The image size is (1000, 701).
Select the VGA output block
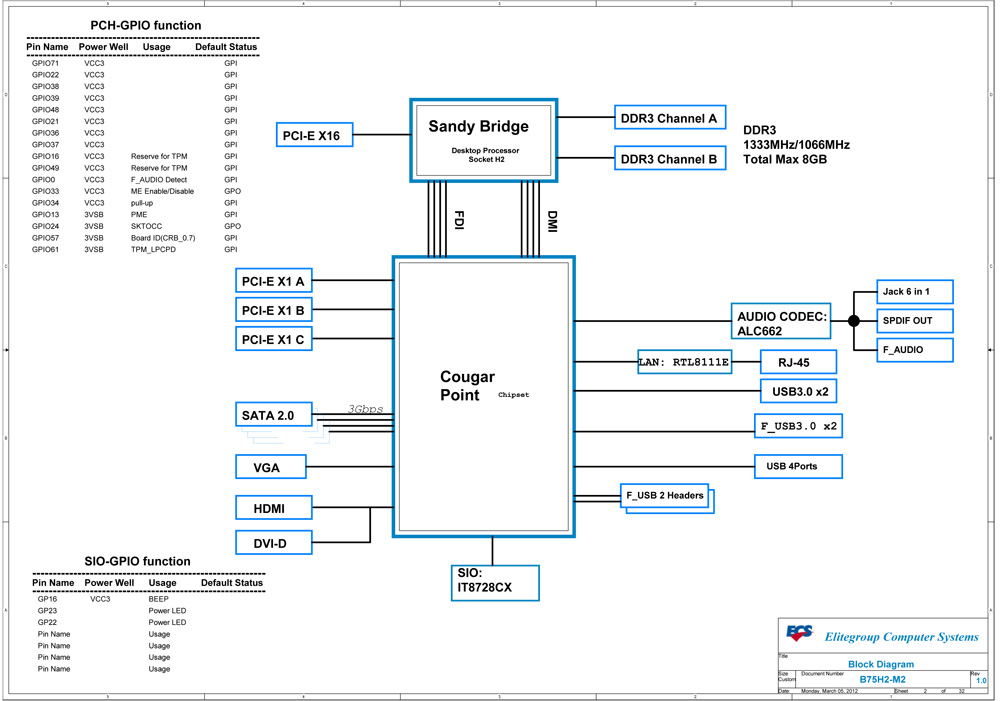click(270, 467)
